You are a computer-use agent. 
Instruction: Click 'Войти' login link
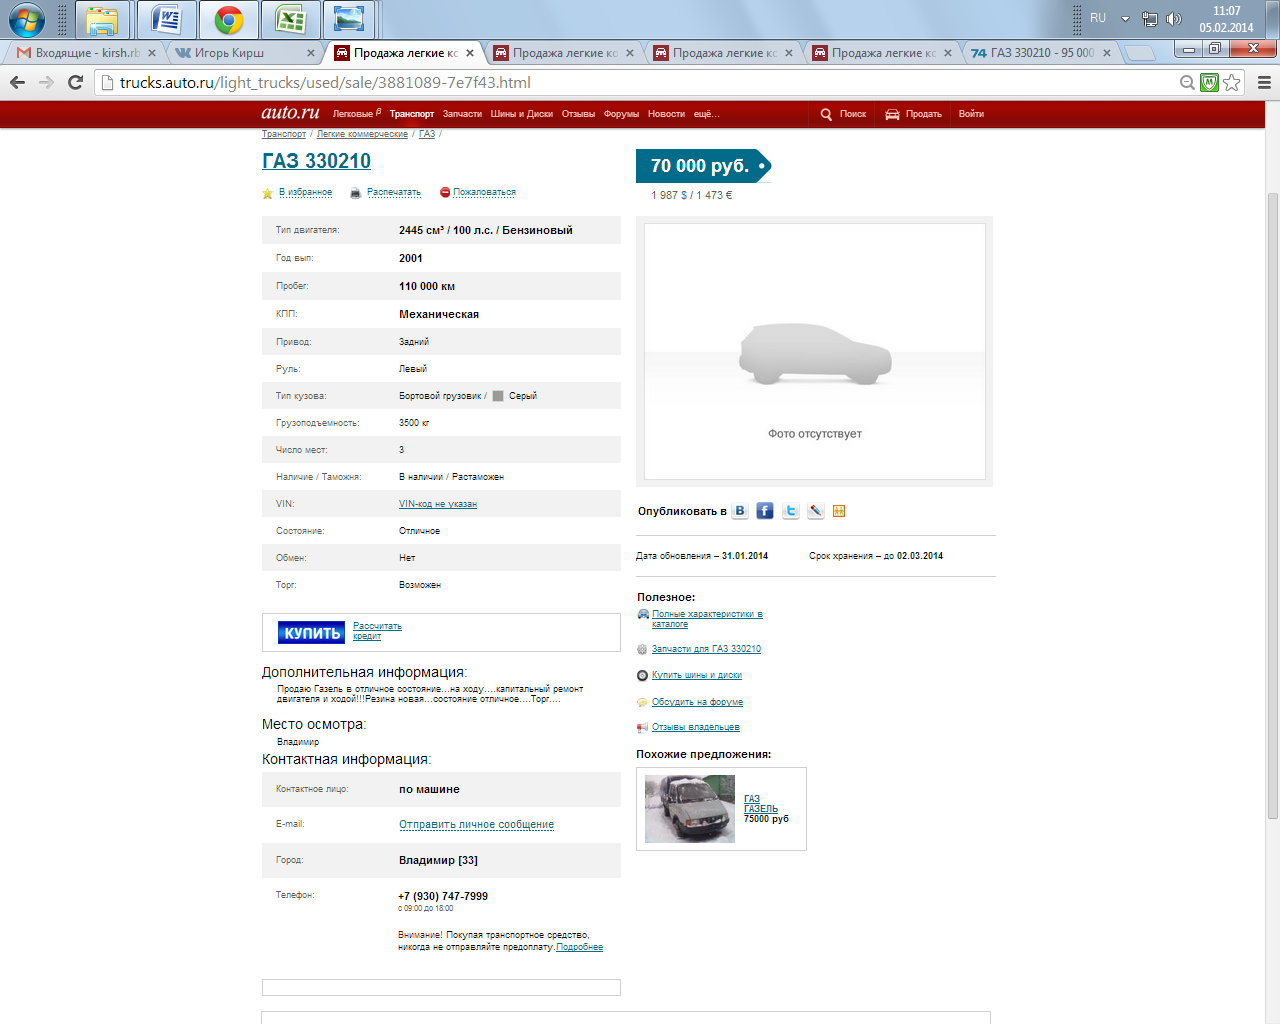point(971,114)
